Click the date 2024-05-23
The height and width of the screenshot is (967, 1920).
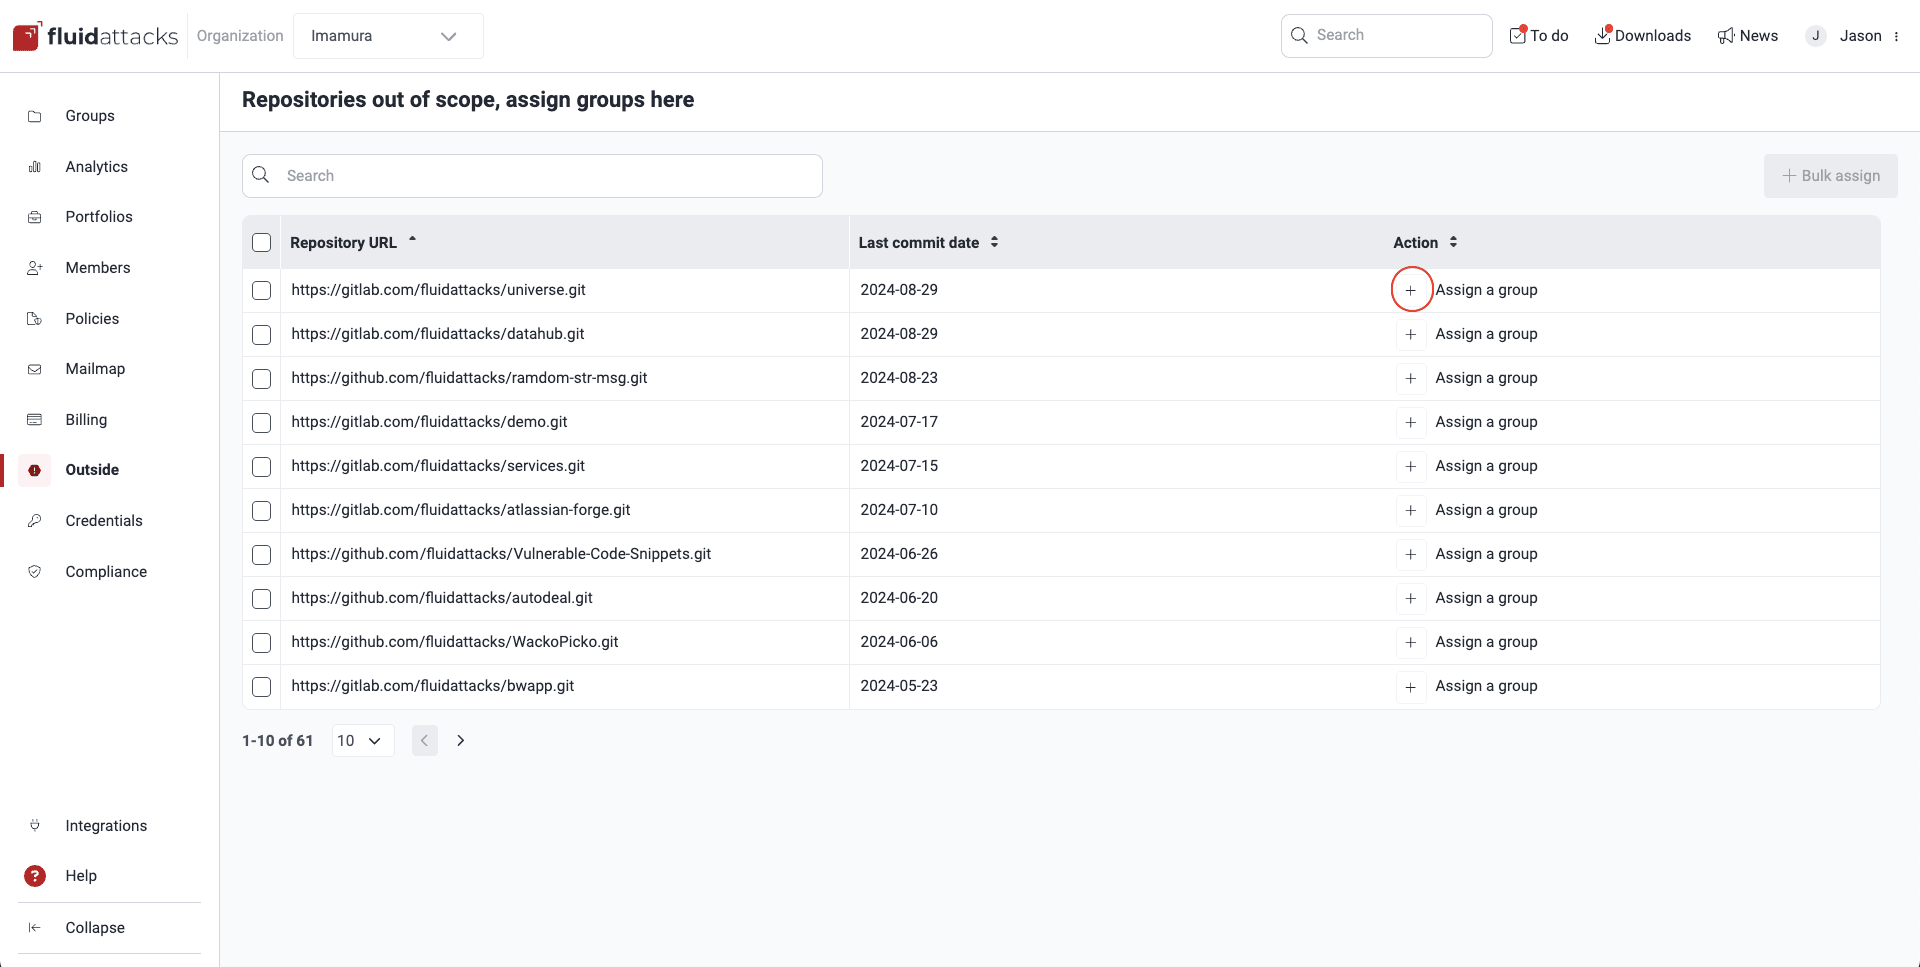[x=899, y=686]
